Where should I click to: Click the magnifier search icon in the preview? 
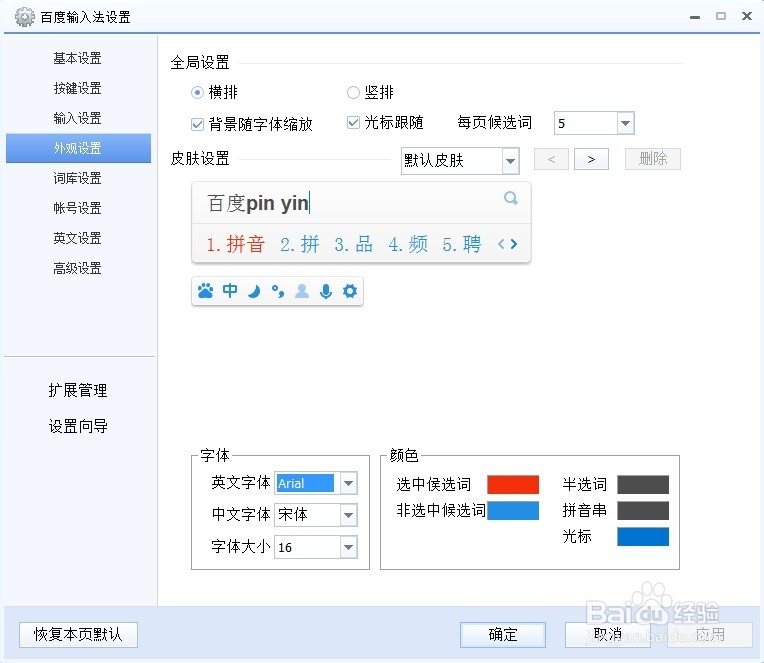coord(511,198)
